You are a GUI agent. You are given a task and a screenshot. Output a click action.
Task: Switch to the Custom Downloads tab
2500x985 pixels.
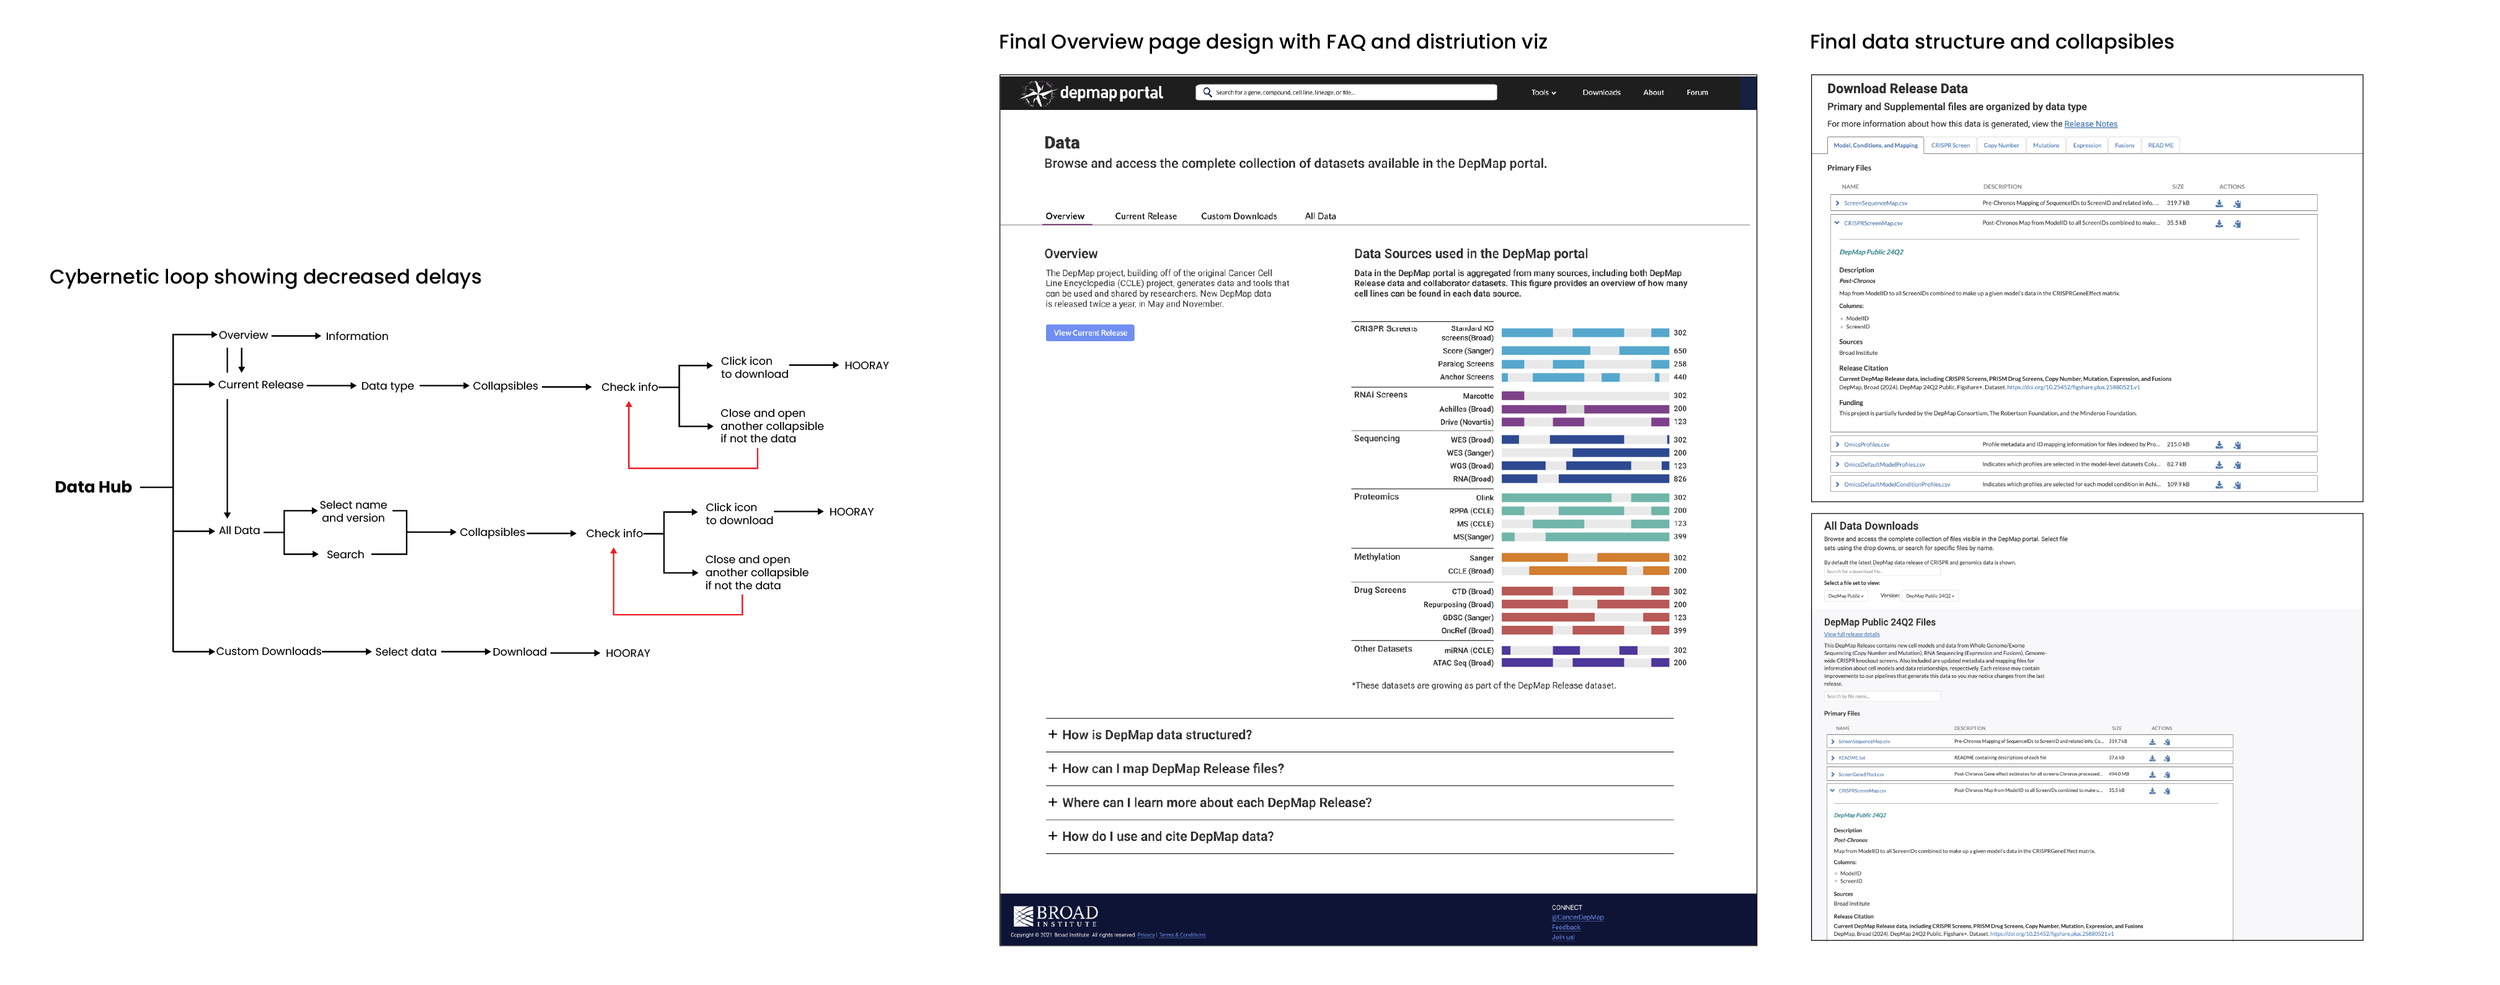pos(1238,216)
